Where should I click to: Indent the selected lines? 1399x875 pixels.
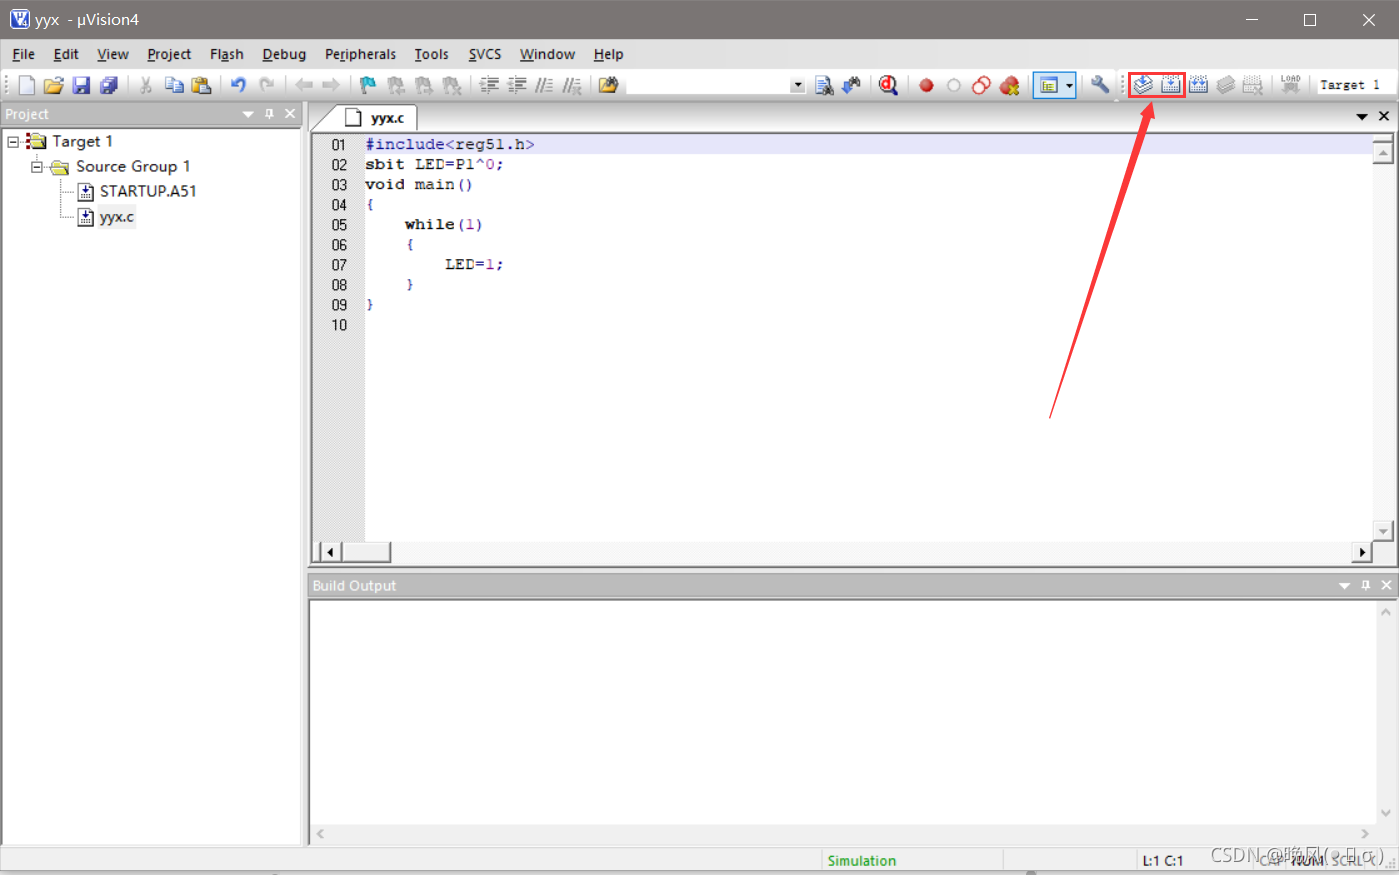point(489,85)
